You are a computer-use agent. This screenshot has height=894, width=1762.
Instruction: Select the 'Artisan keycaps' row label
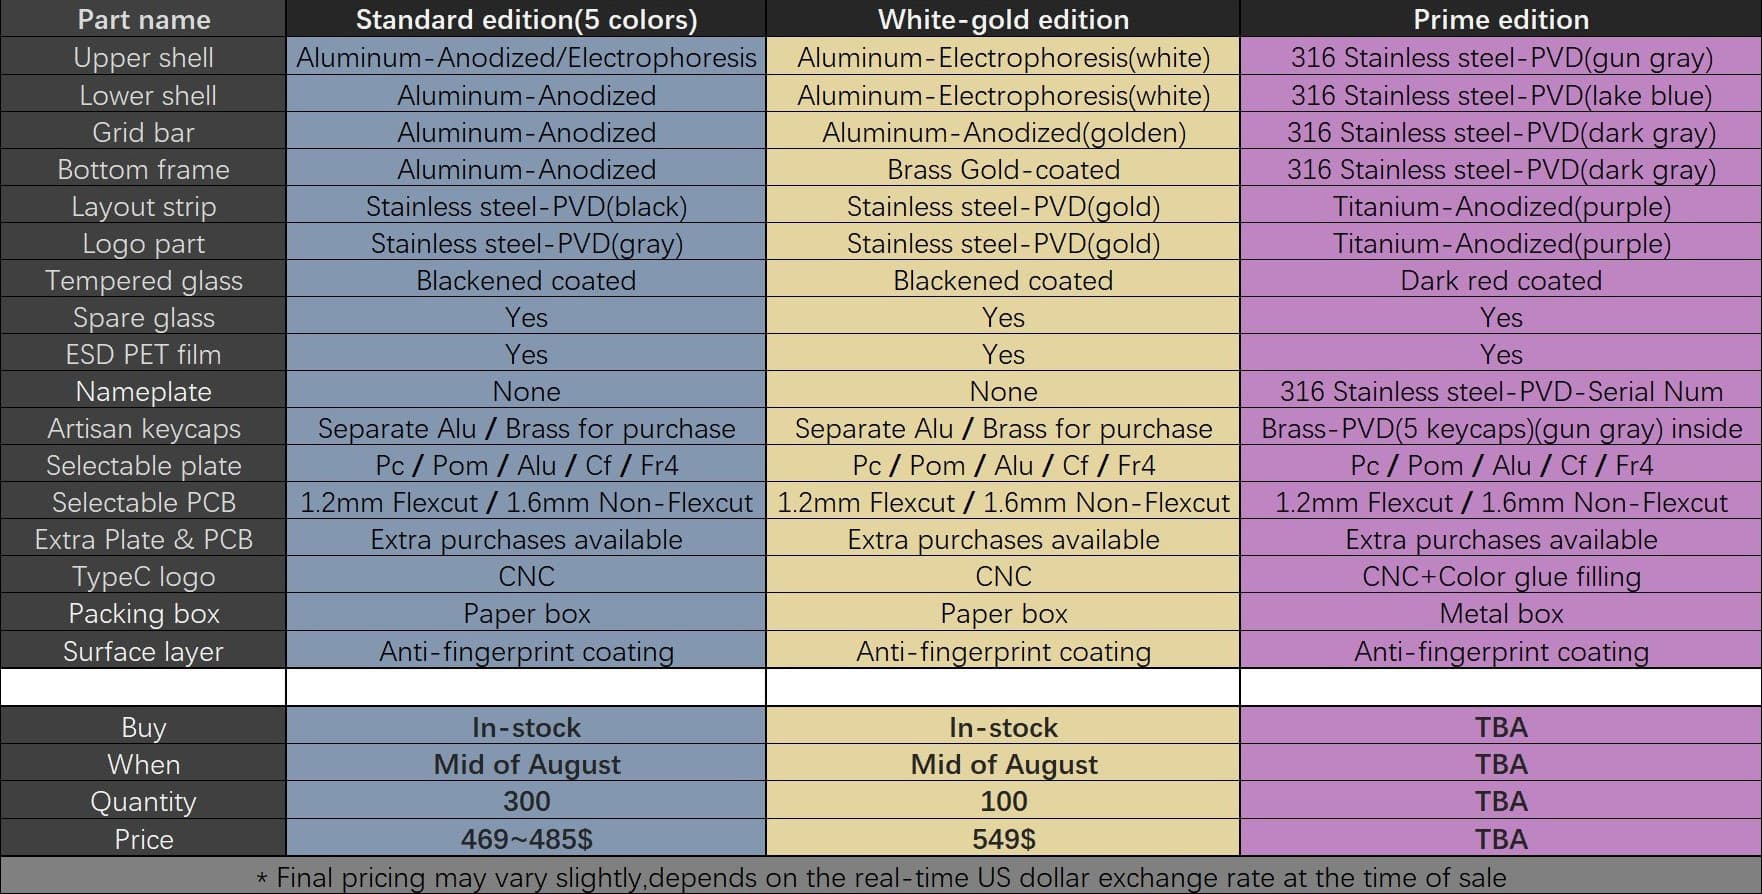point(143,428)
